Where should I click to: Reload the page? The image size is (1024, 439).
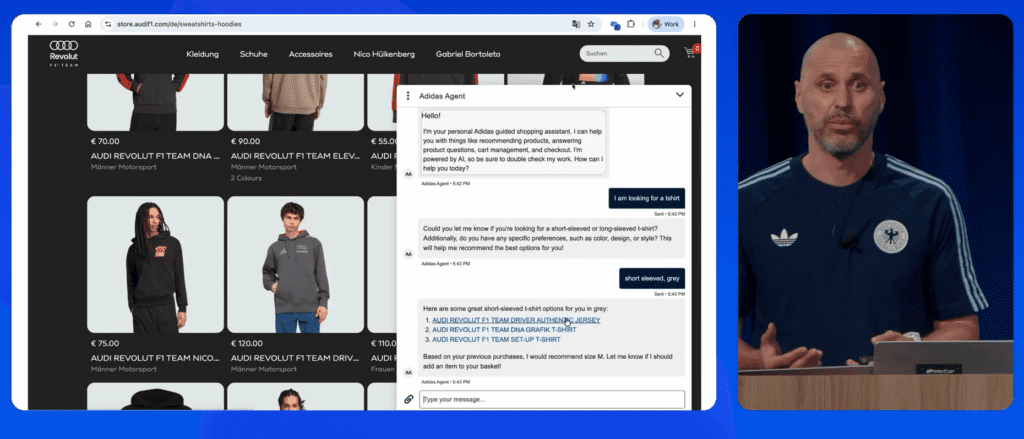coord(71,24)
